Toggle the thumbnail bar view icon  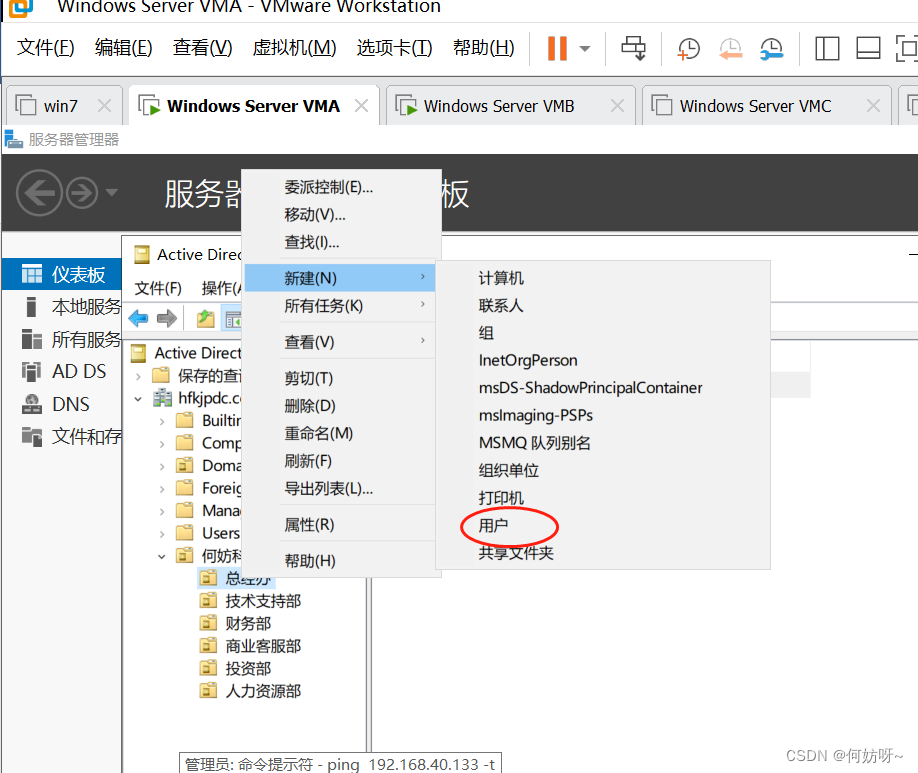[867, 48]
